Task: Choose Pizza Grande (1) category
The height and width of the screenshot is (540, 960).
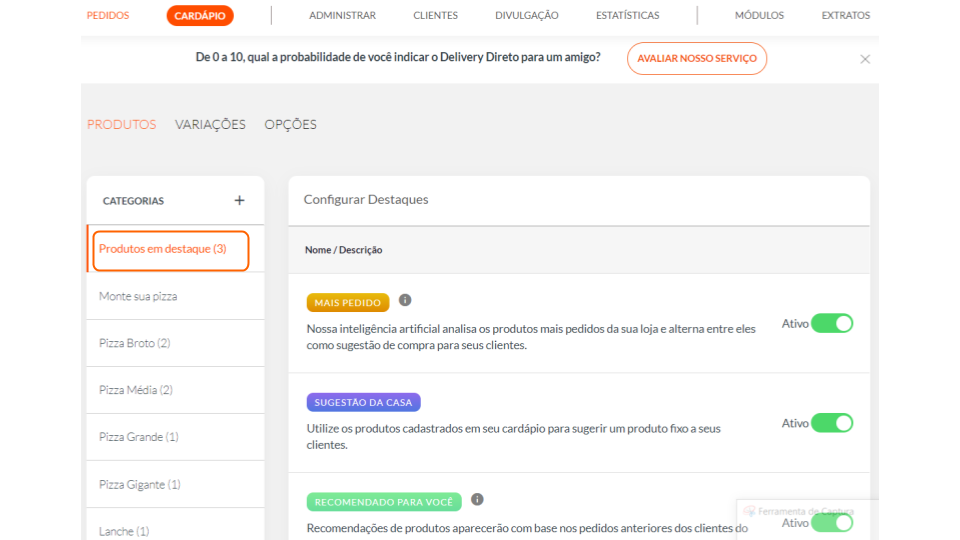Action: pyautogui.click(x=176, y=437)
